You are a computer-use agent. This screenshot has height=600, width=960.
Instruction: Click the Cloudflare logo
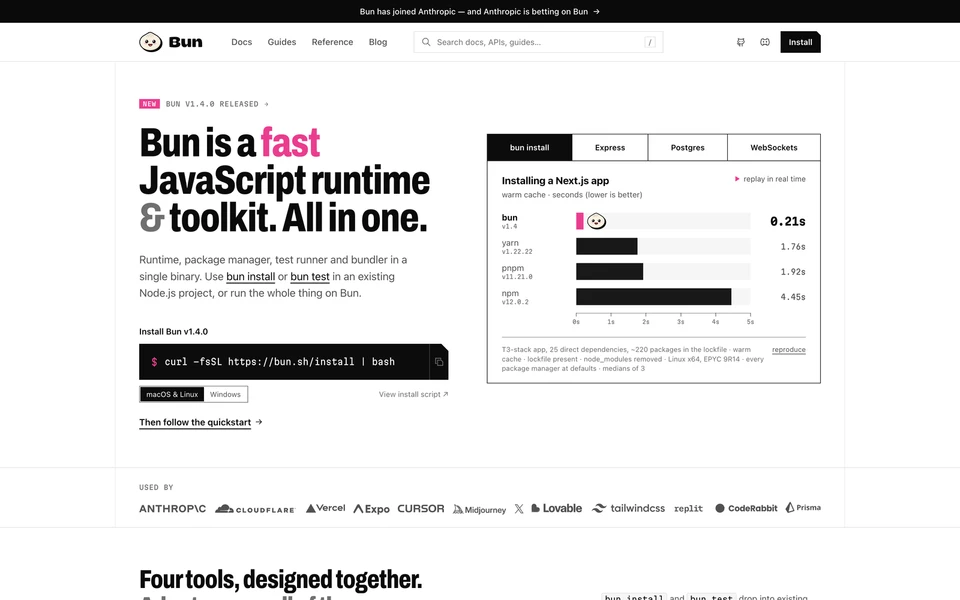click(255, 509)
